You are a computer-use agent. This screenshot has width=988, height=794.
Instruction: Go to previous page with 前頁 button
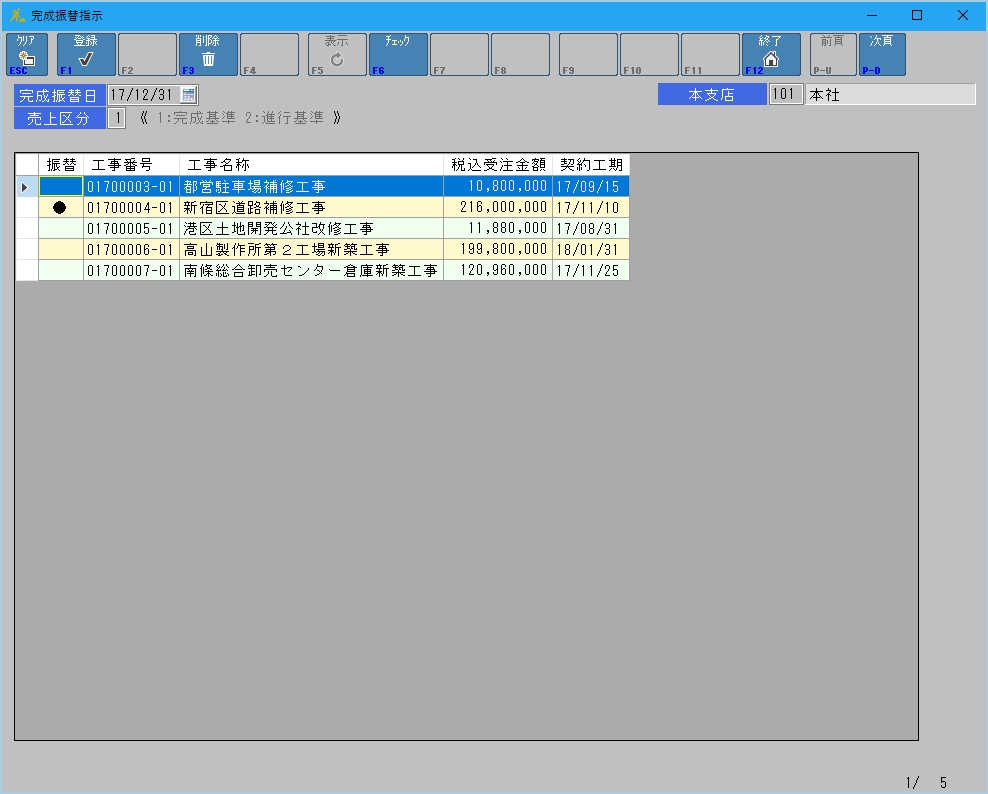tap(832, 55)
